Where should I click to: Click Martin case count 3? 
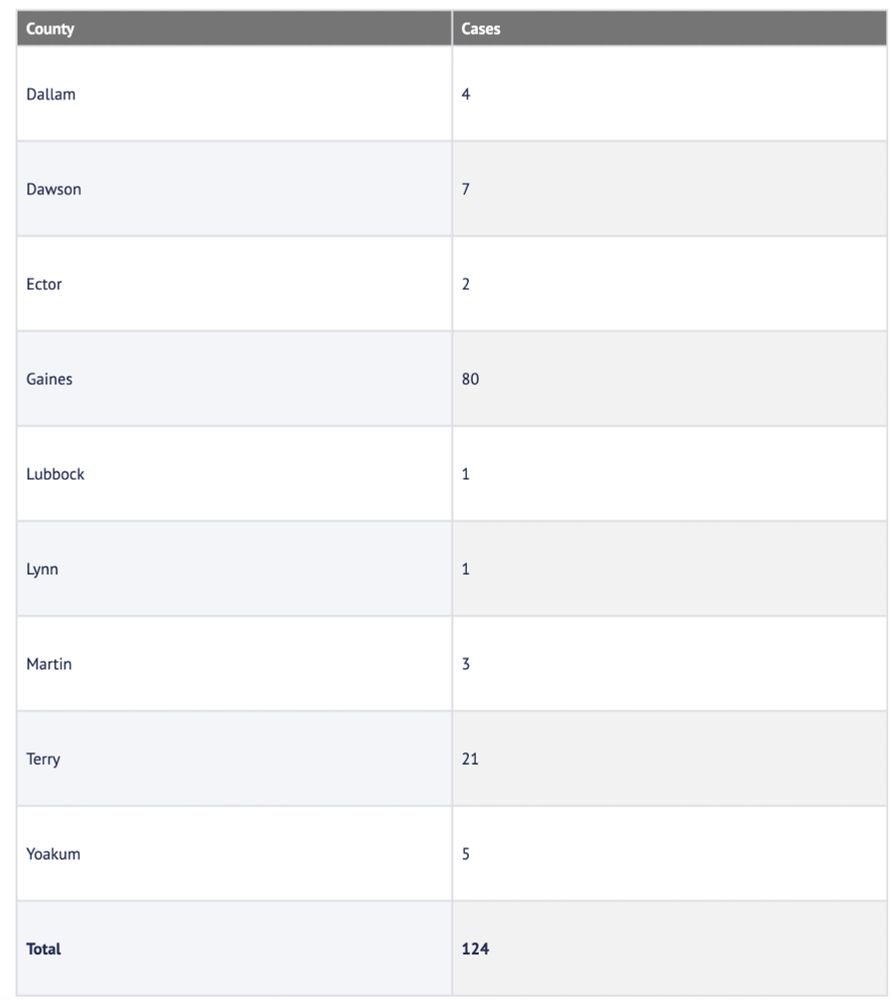coord(465,664)
